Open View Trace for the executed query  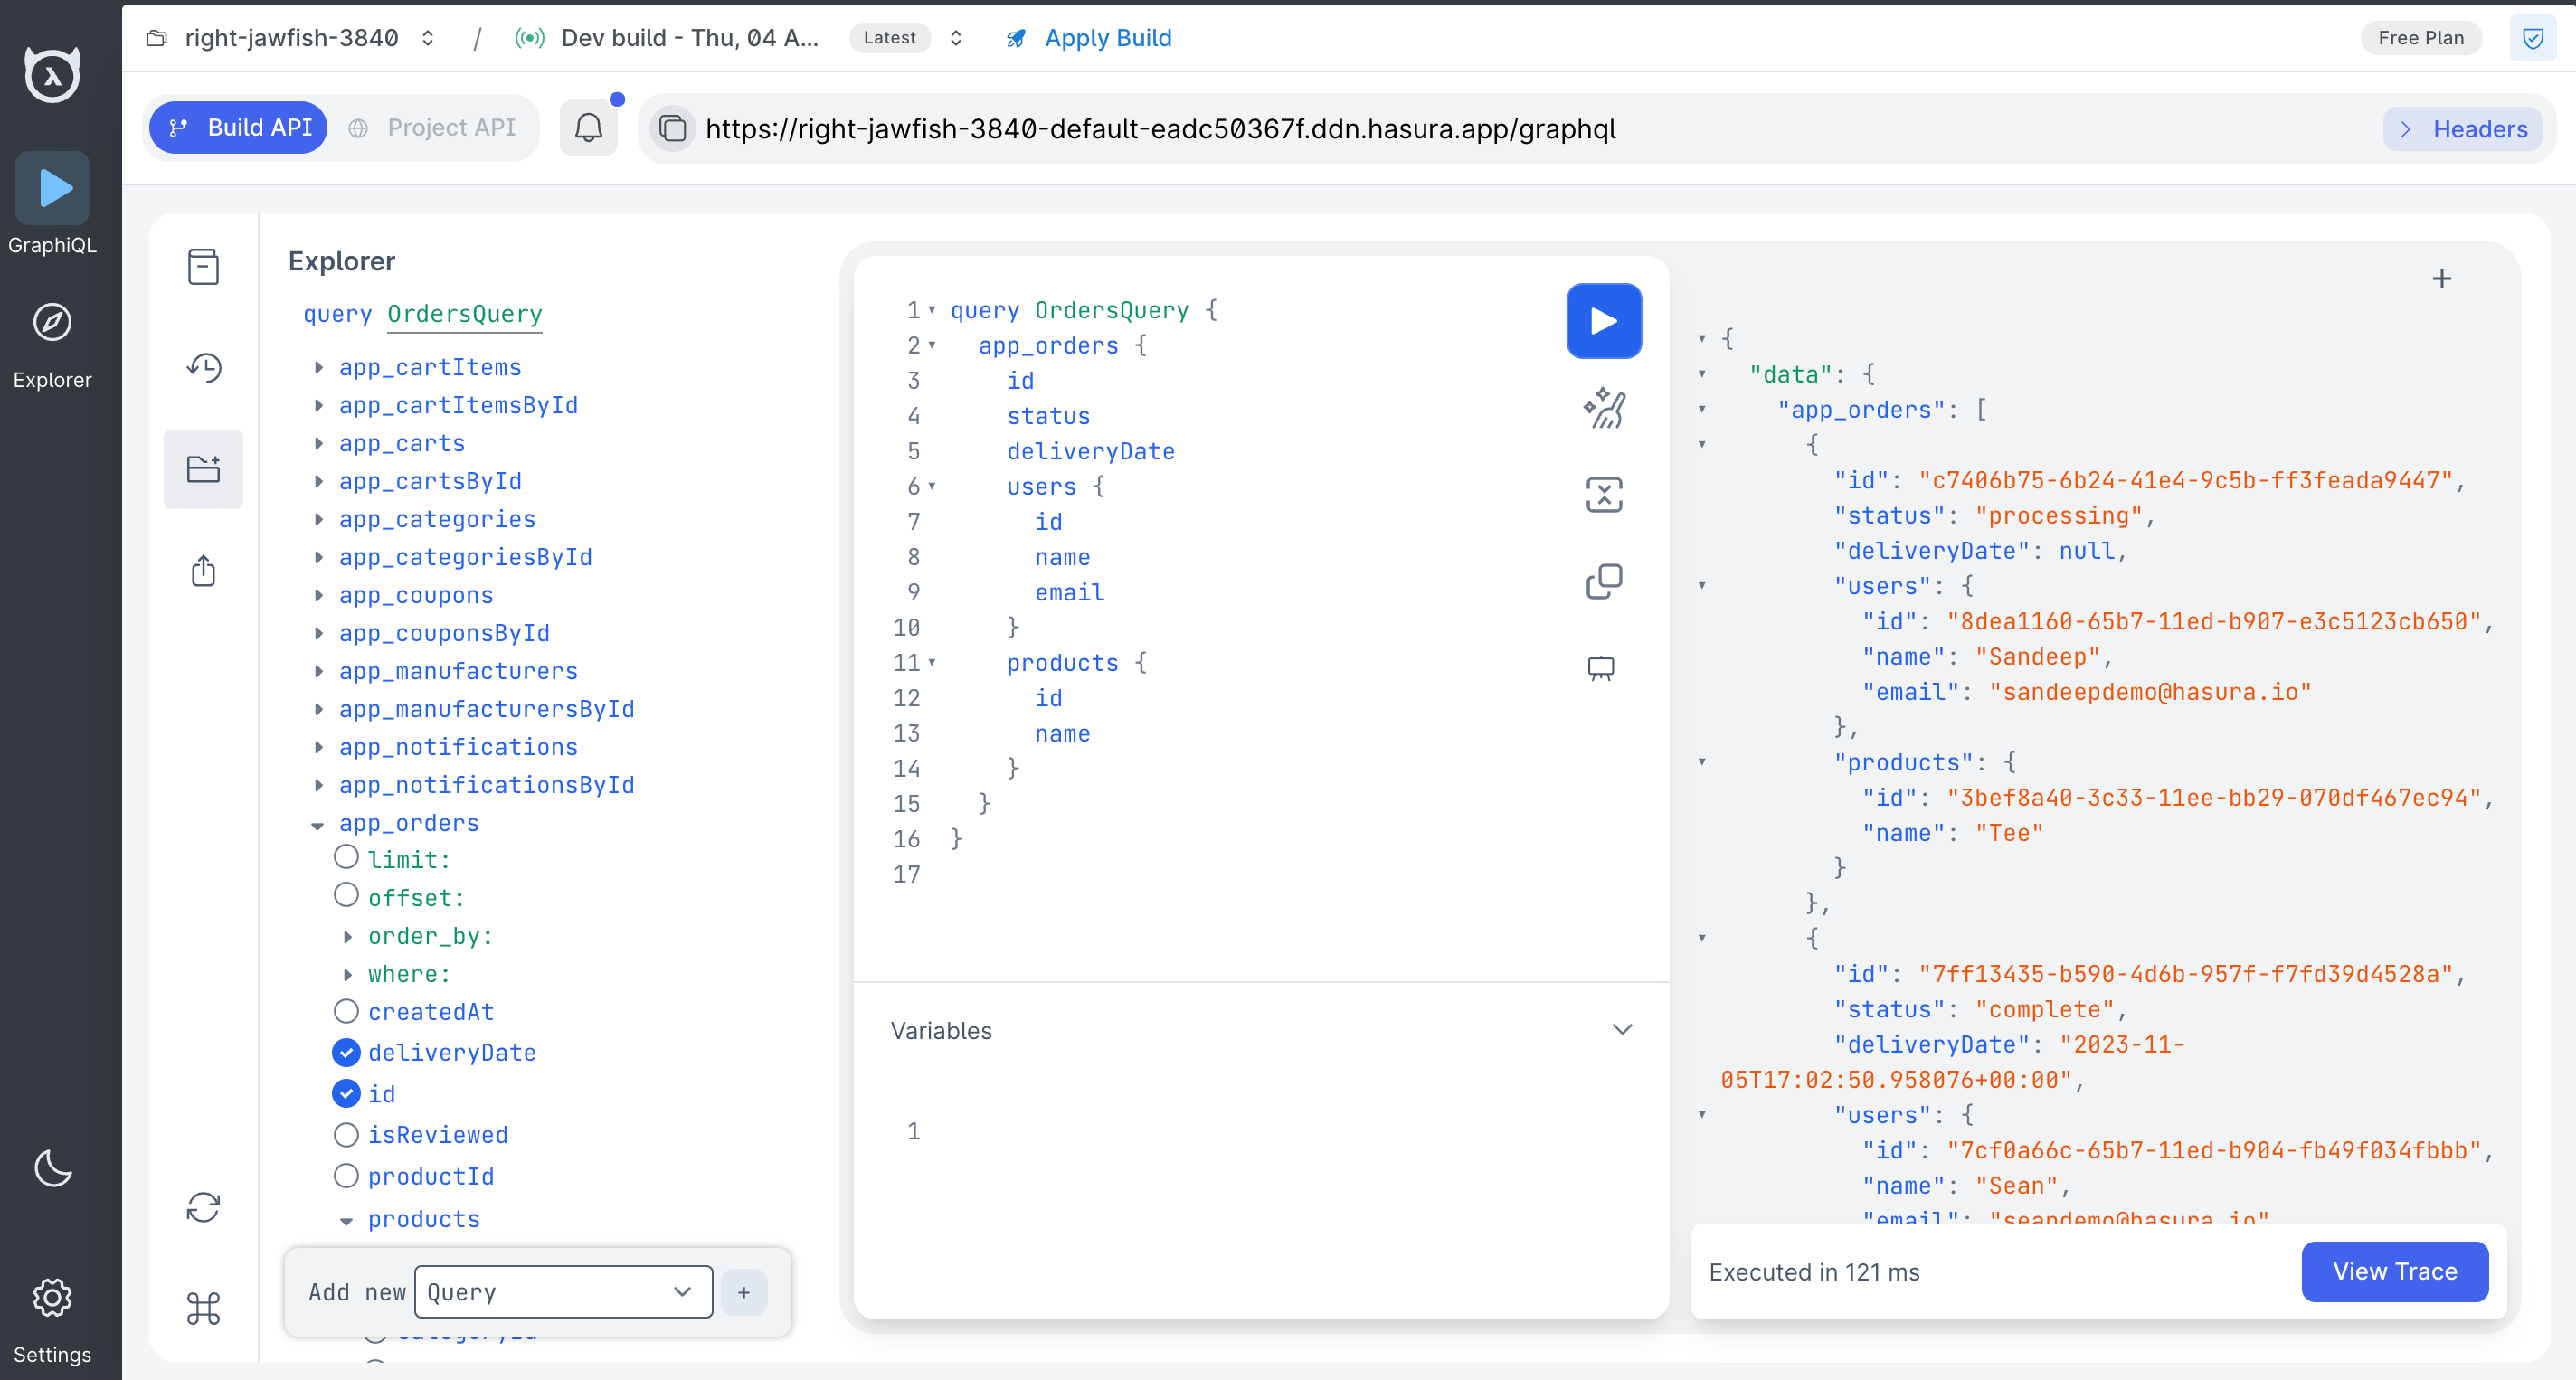click(2394, 1272)
